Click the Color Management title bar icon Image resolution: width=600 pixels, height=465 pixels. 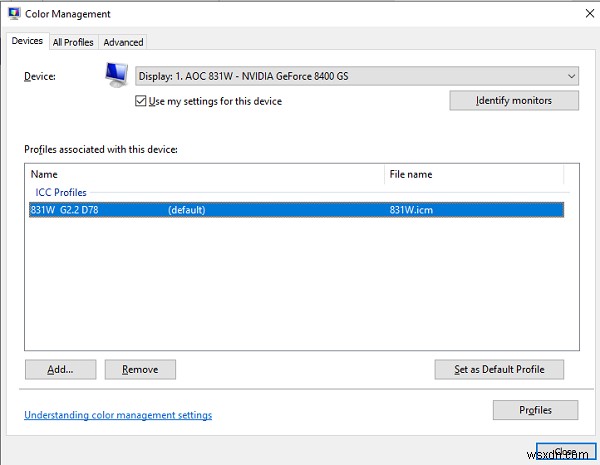coord(14,14)
